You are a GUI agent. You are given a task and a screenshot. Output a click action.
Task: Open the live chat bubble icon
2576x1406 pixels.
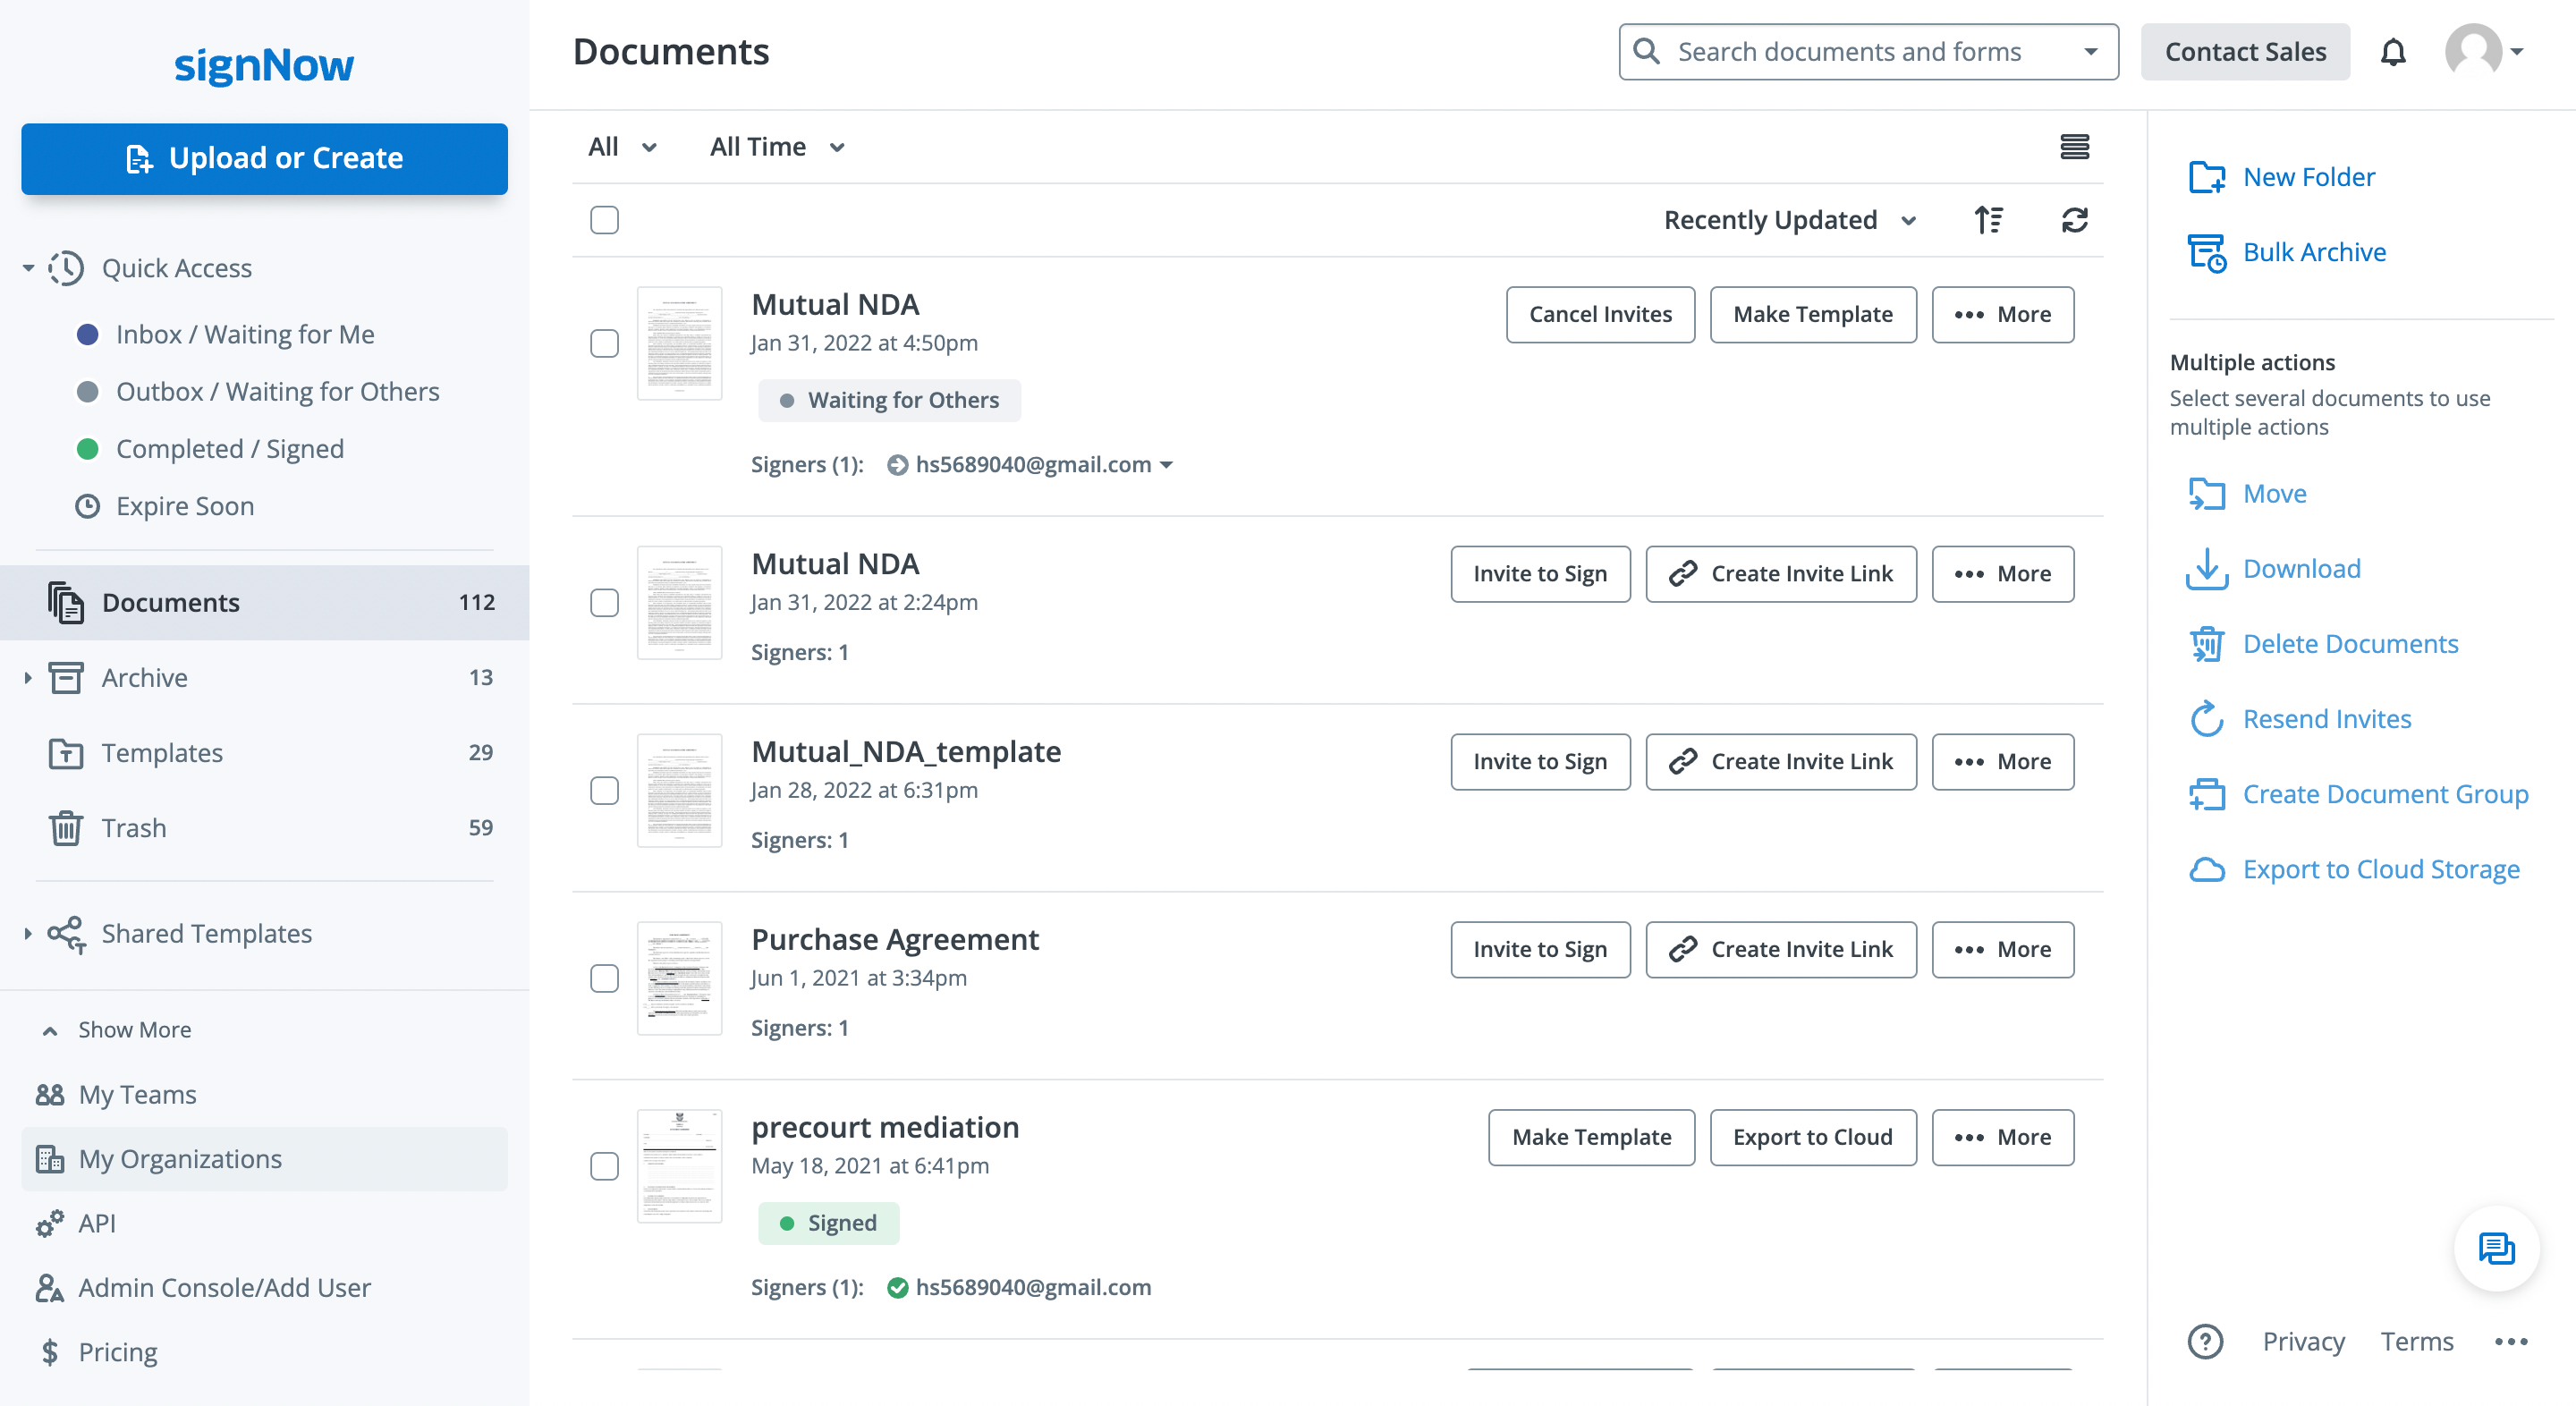pyautogui.click(x=2496, y=1248)
